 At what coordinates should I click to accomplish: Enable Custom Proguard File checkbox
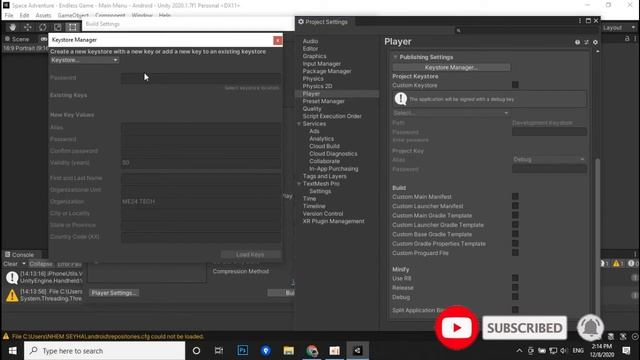click(515, 253)
